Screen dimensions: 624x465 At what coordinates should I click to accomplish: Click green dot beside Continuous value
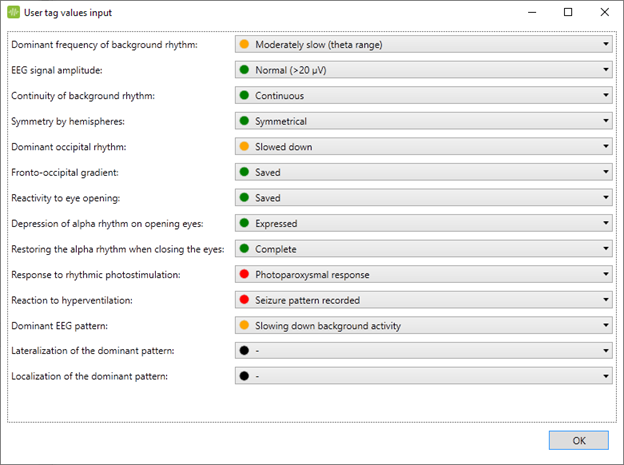pyautogui.click(x=244, y=96)
